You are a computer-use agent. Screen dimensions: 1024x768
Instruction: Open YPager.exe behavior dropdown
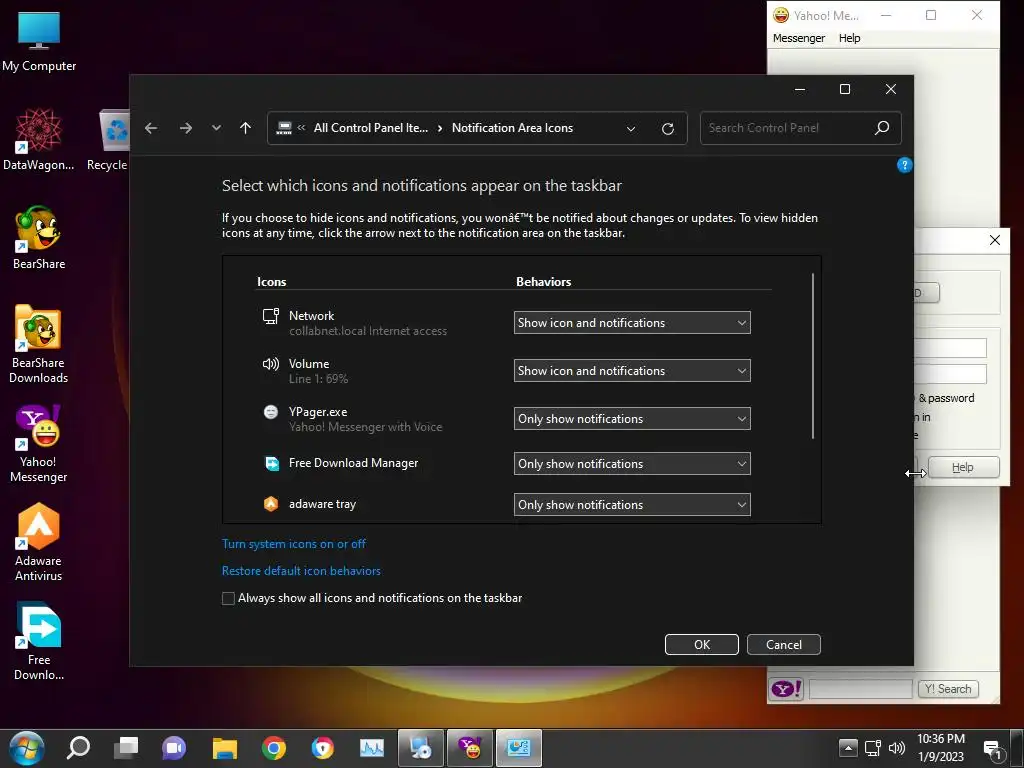632,419
